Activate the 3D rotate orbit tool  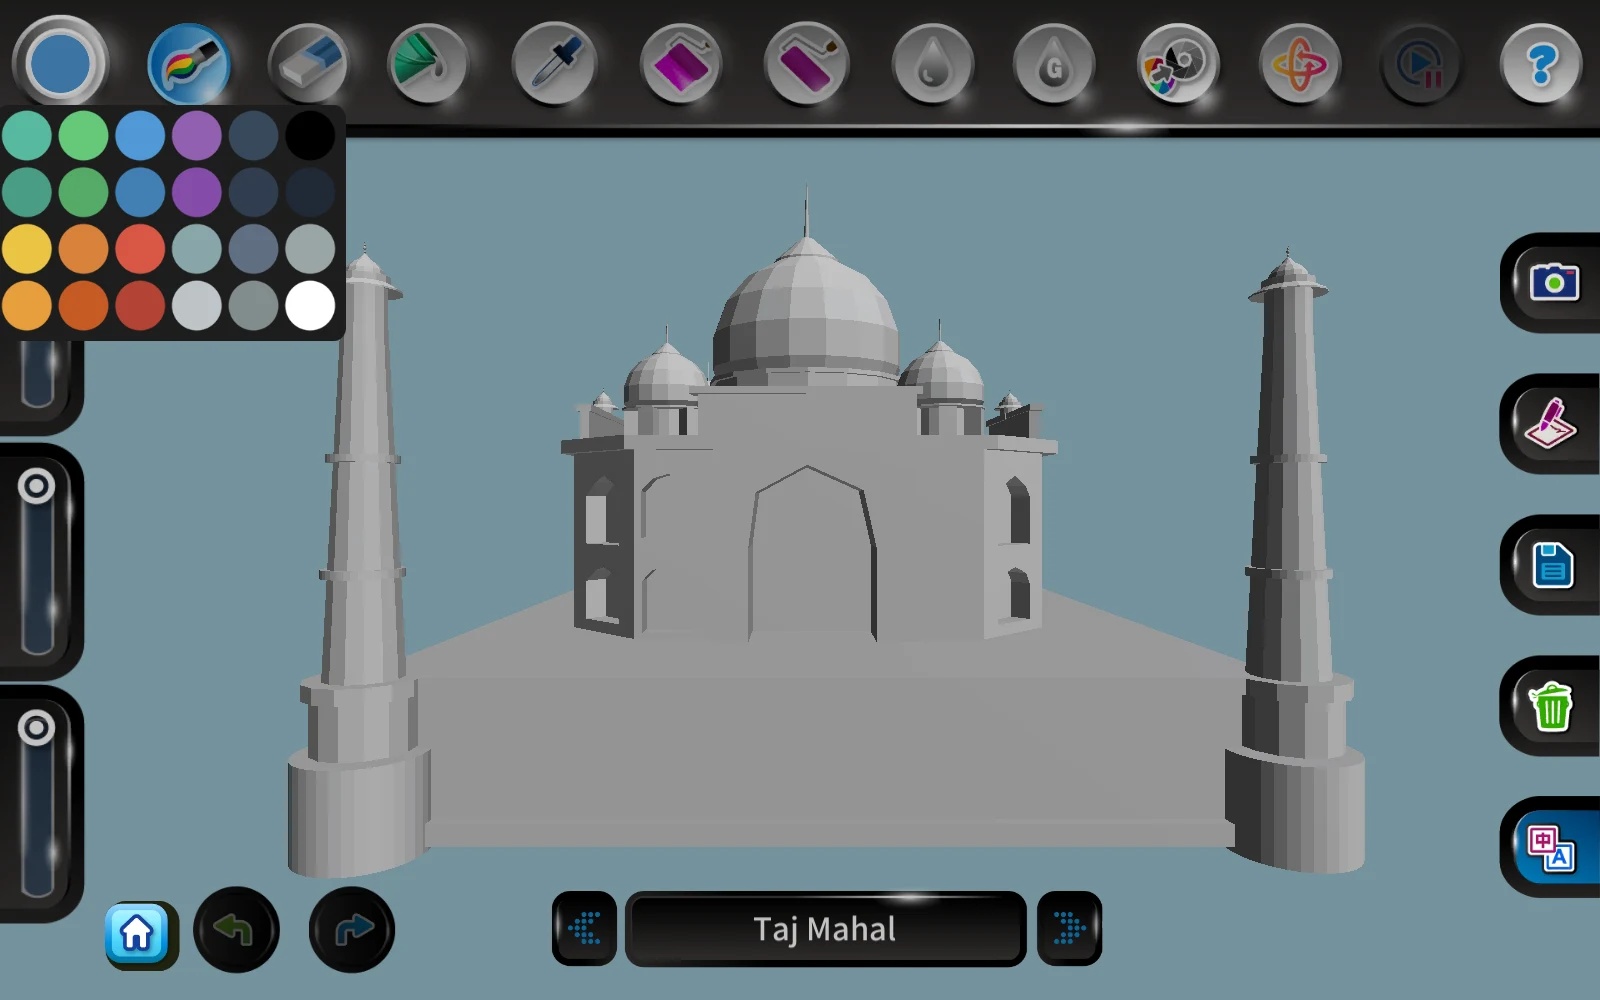(1299, 65)
